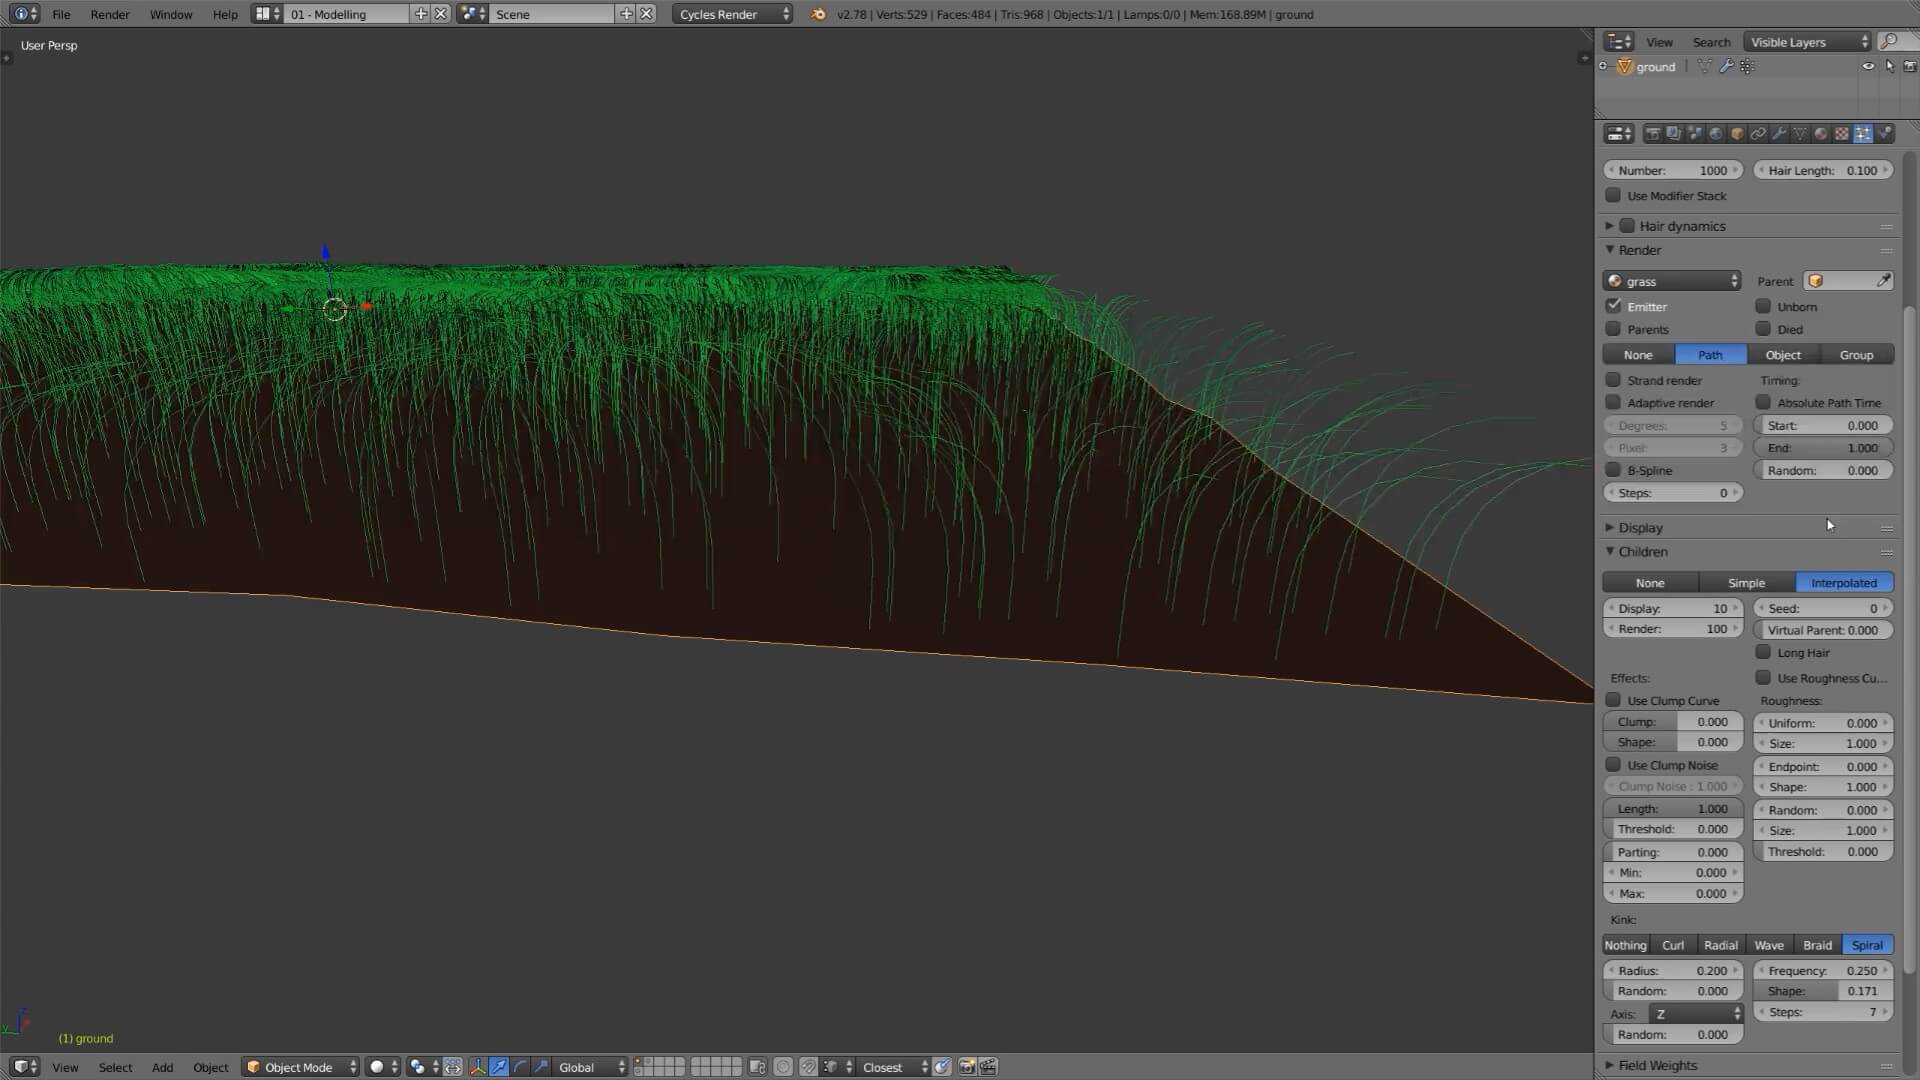Enable Use Clump Curve checkbox
This screenshot has height=1080, width=1920.
click(x=1613, y=700)
